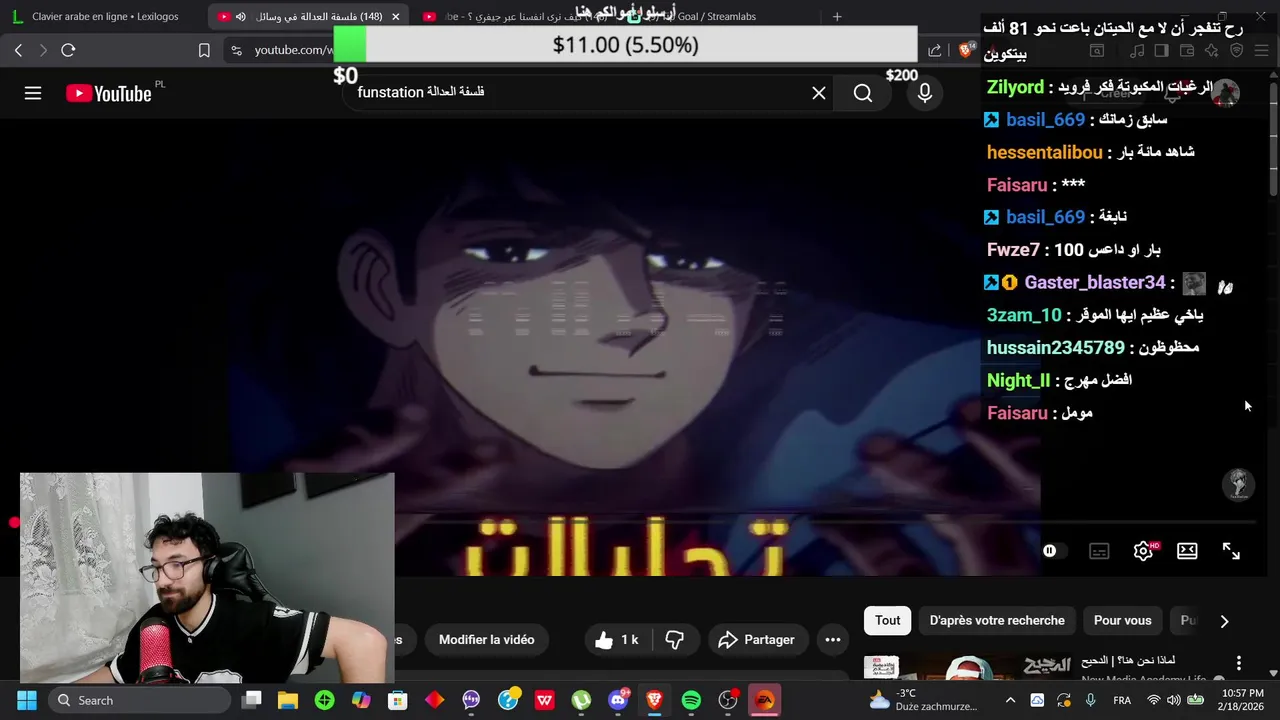
Task: Open the more actions ellipsis menu
Action: (x=833, y=640)
